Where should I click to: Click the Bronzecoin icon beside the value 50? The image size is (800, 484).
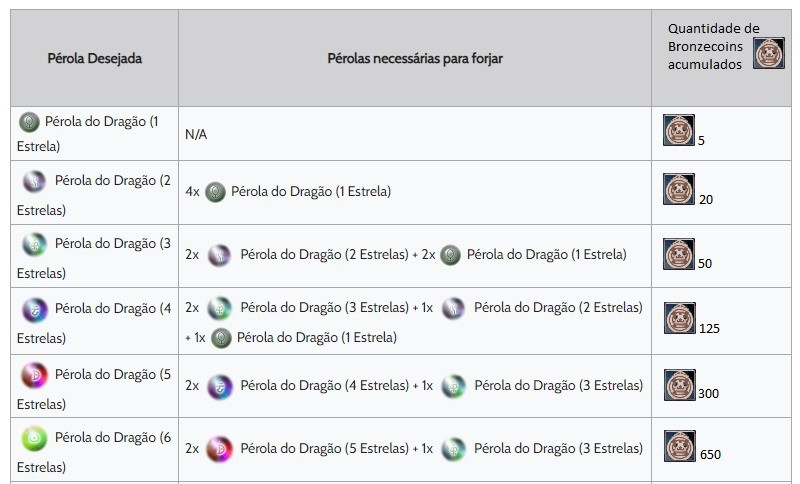tap(679, 253)
